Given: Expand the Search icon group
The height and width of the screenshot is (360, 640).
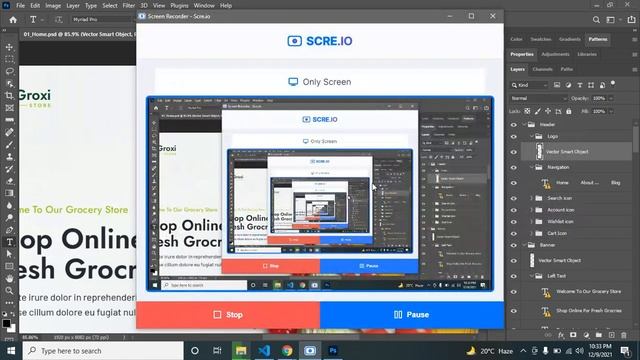Looking at the screenshot, I should [532, 198].
